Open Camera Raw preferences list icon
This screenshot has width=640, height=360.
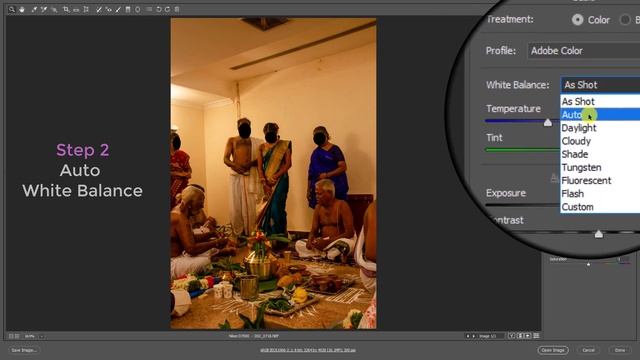tap(149, 9)
